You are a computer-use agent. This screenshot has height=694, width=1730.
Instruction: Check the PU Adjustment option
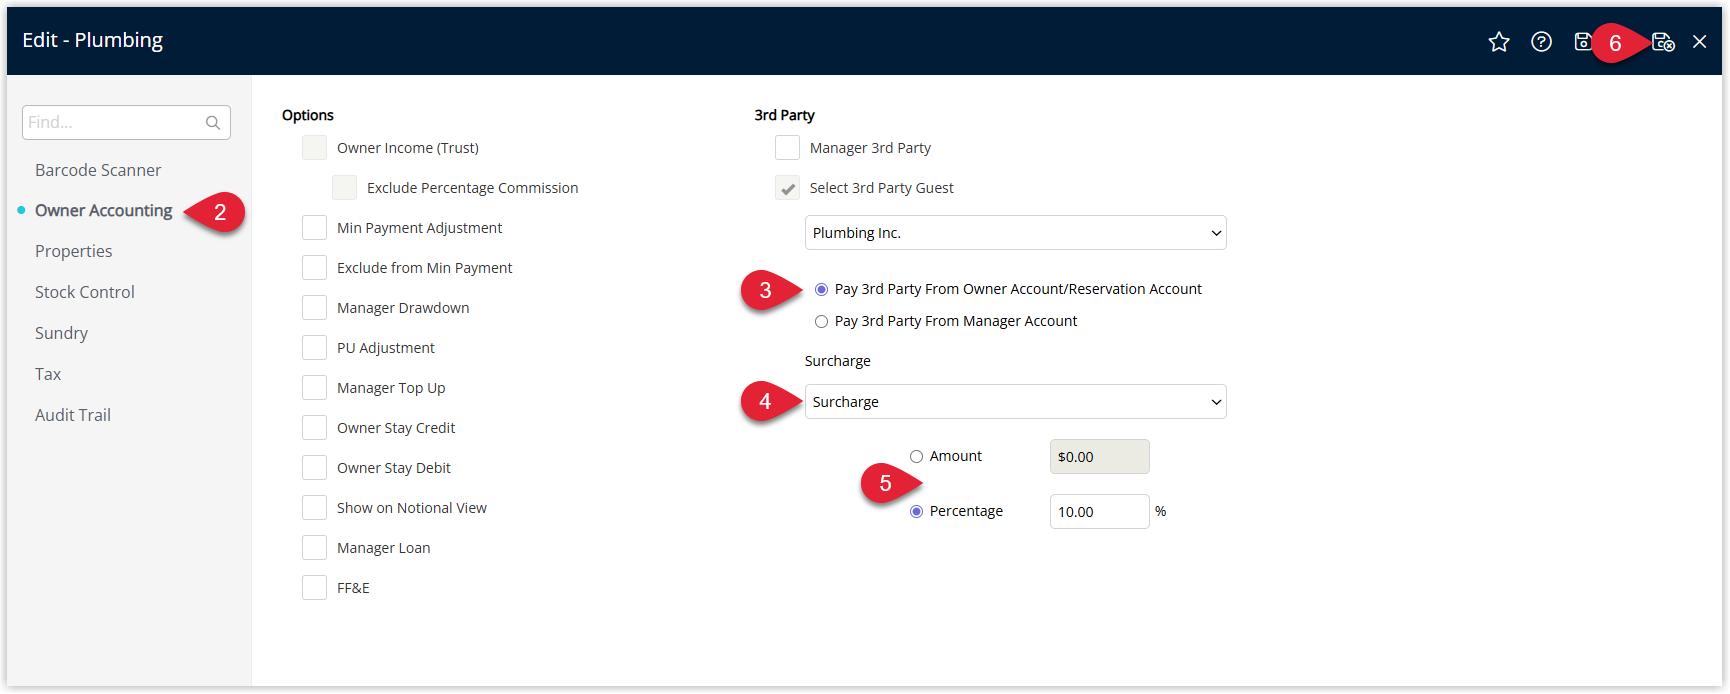point(314,348)
